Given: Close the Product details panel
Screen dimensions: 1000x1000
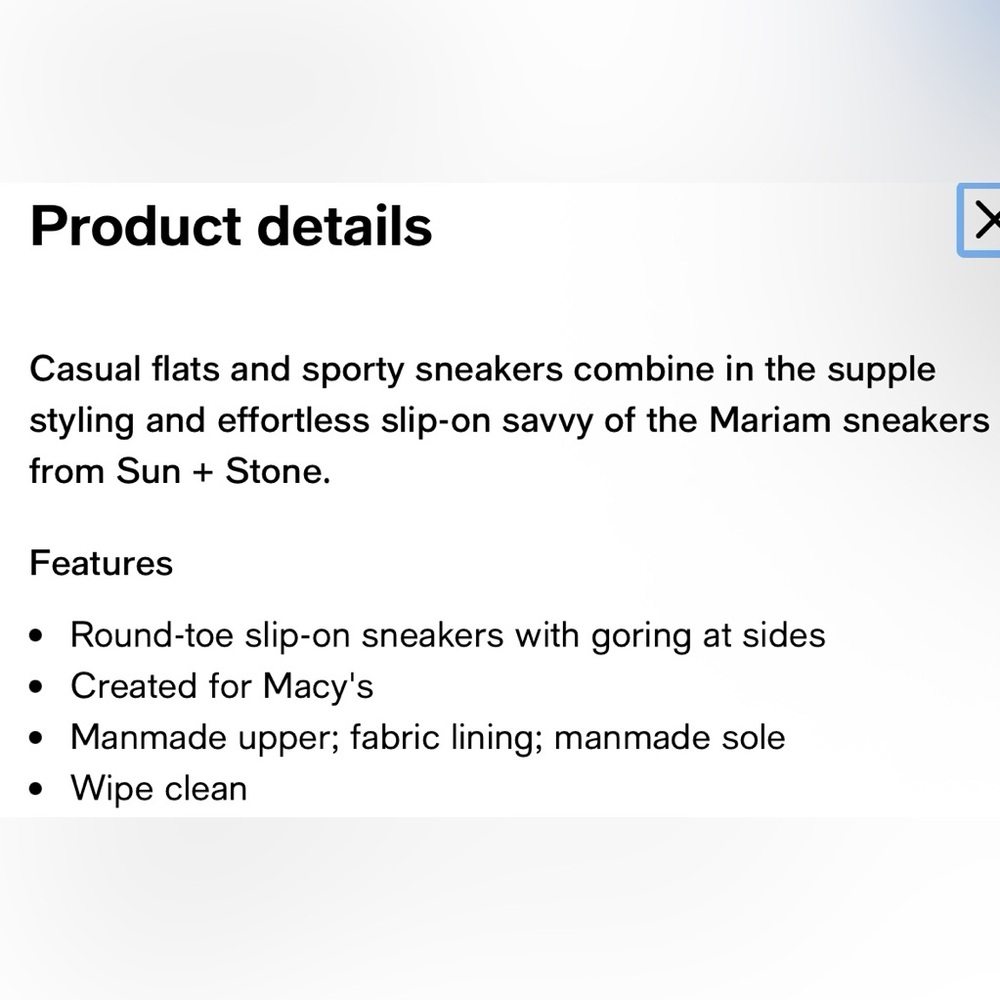Looking at the screenshot, I should 980,220.
